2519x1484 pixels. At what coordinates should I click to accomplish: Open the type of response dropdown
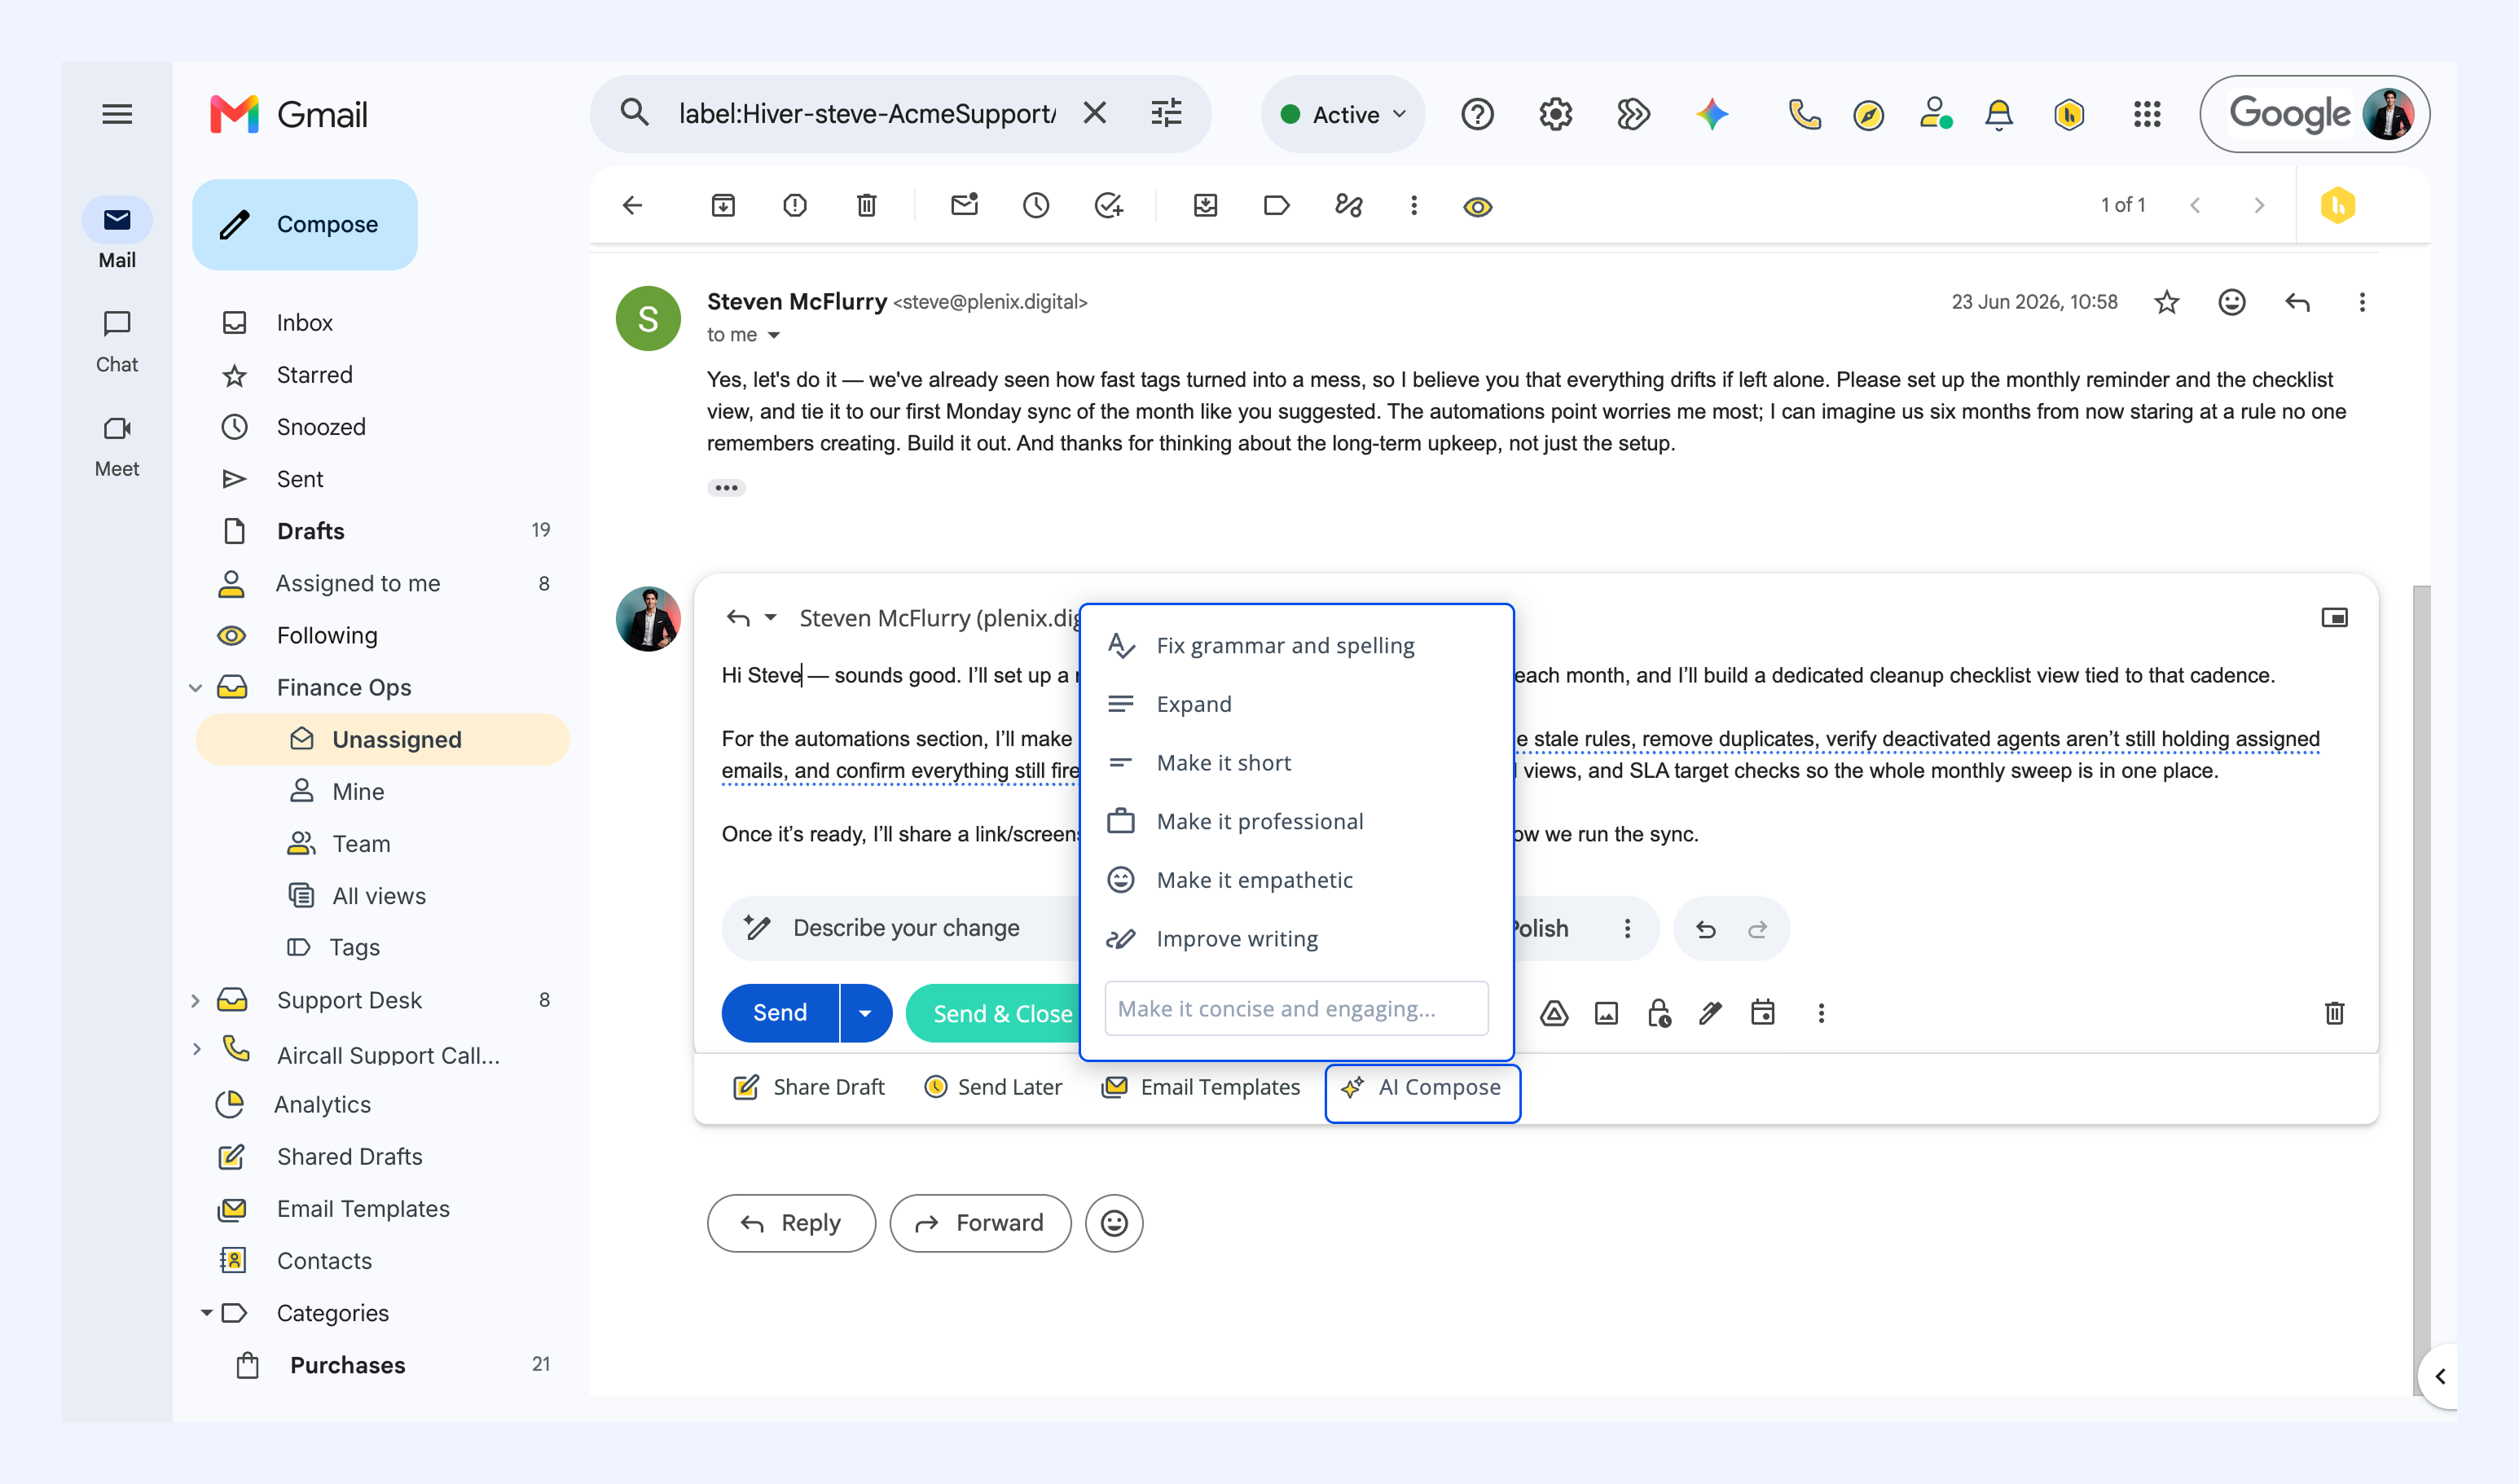[x=771, y=618]
